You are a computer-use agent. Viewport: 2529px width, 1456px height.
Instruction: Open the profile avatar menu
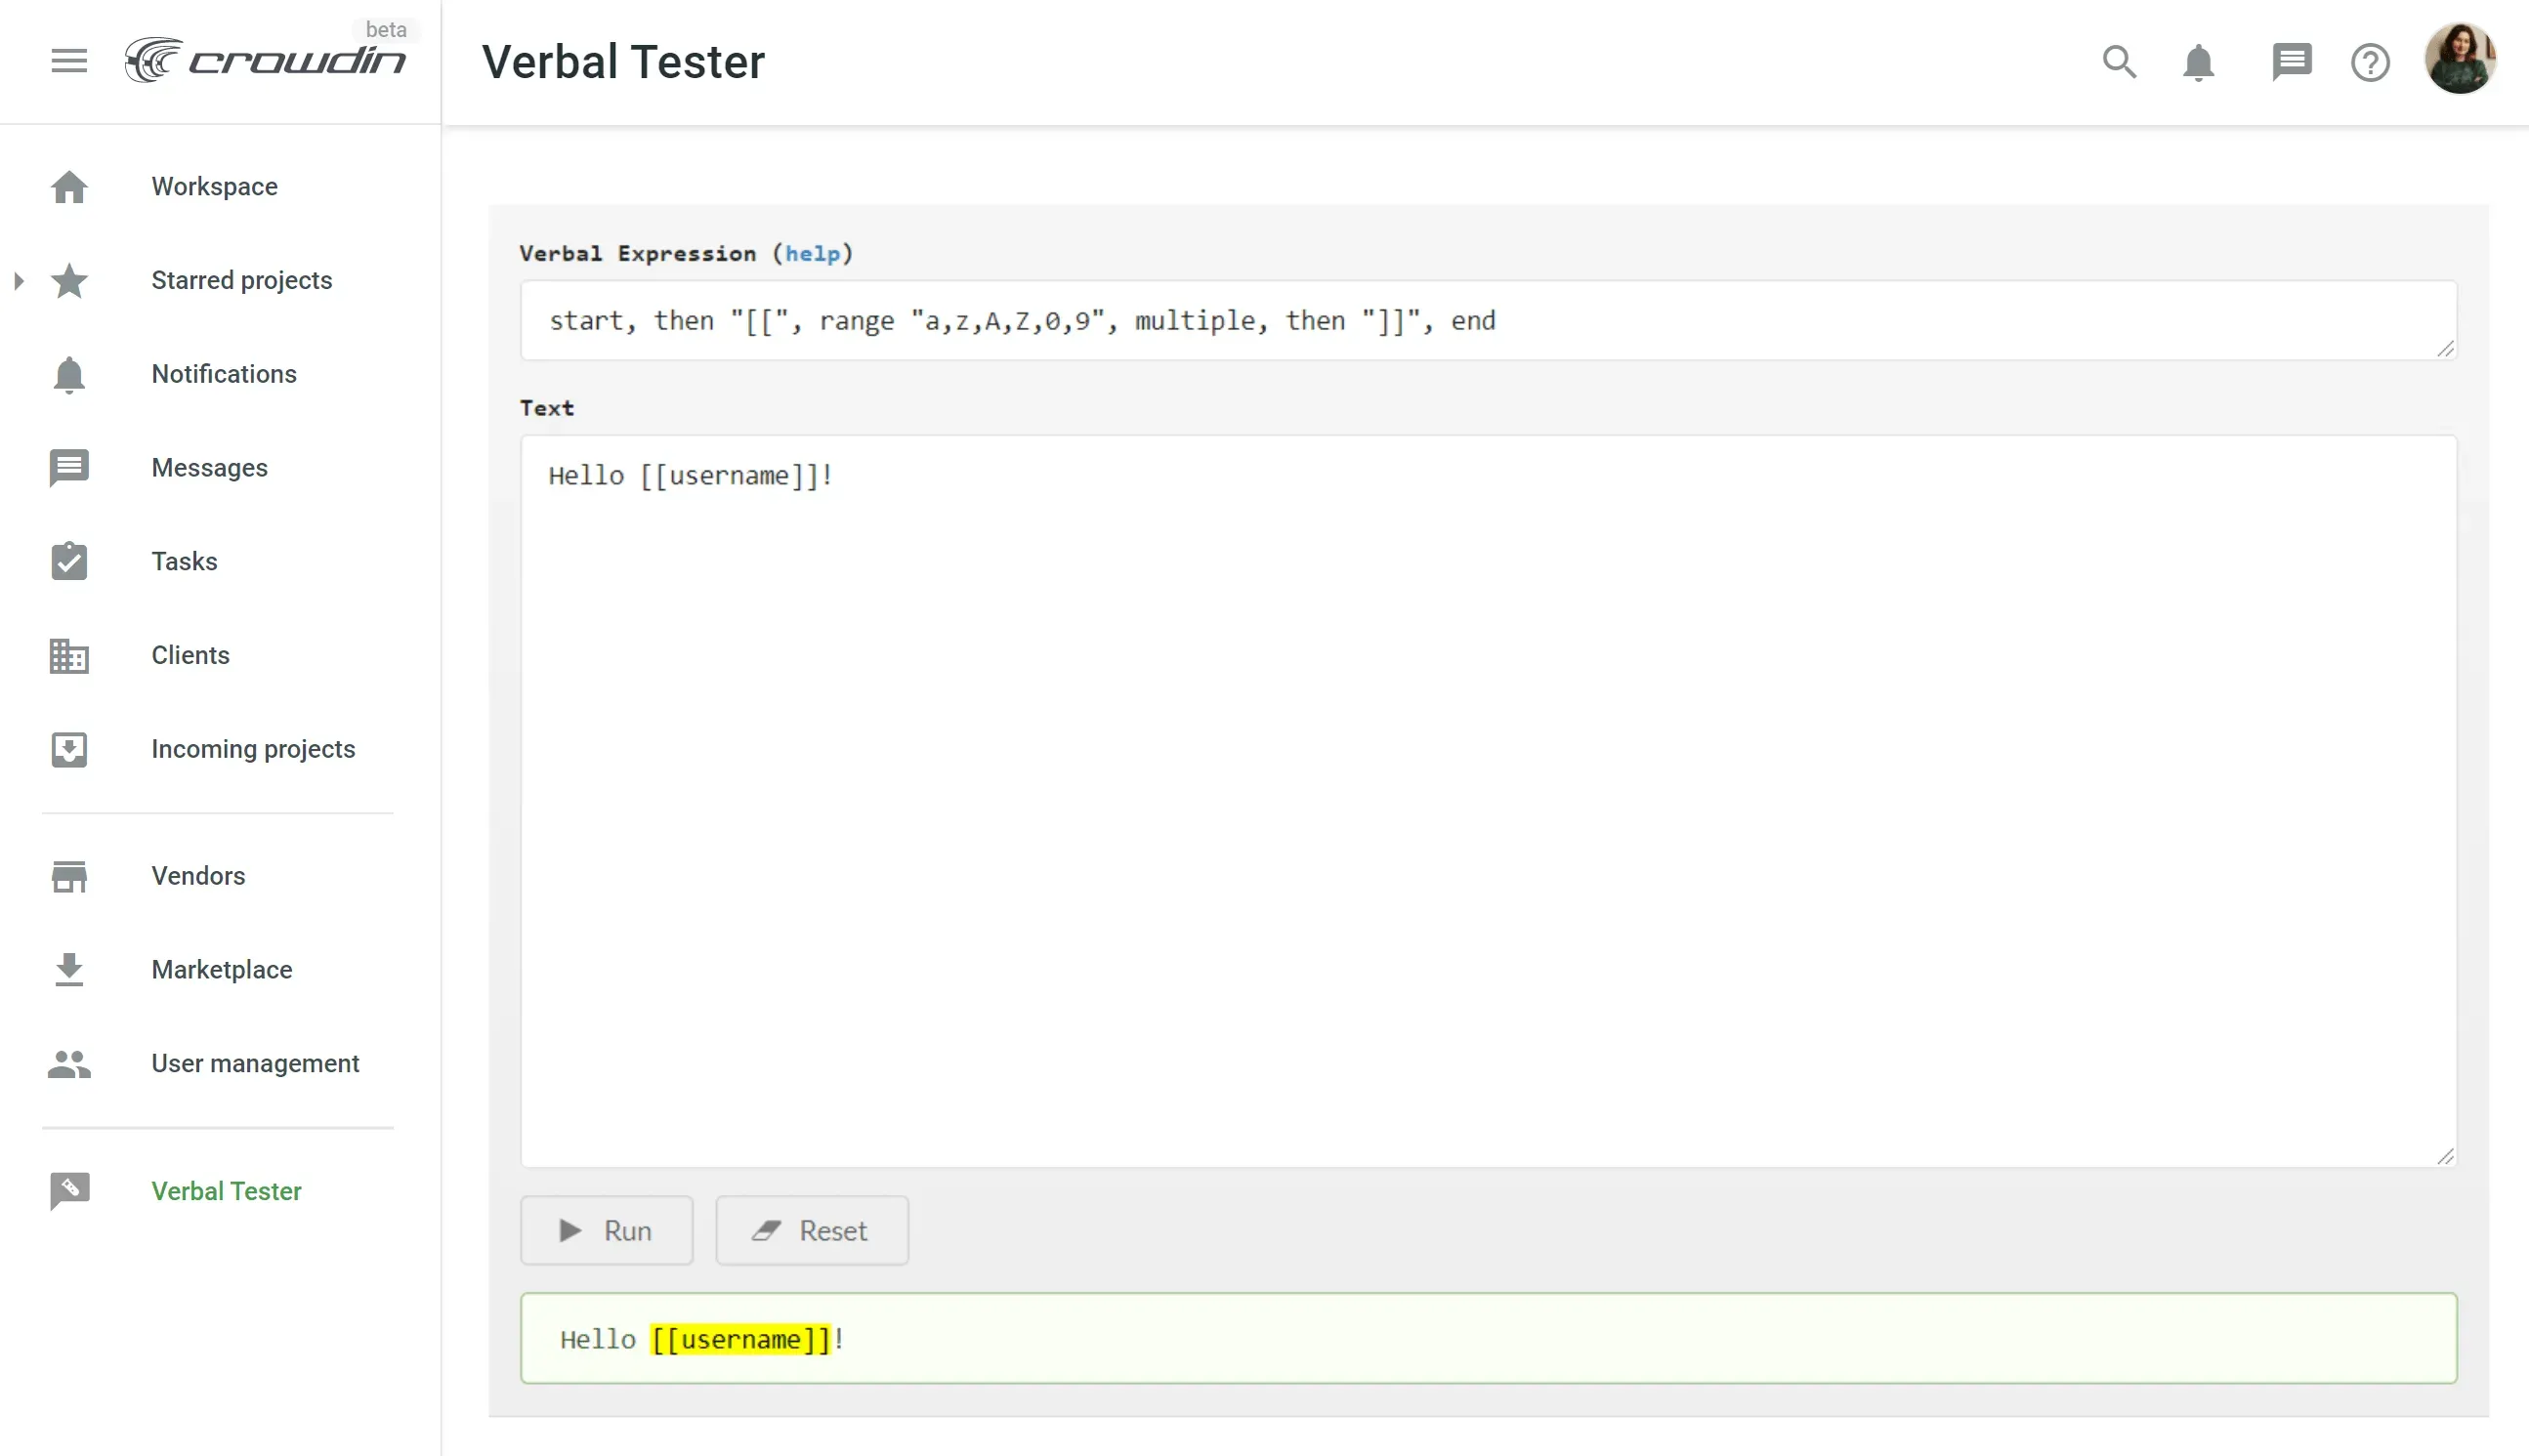[2461, 60]
